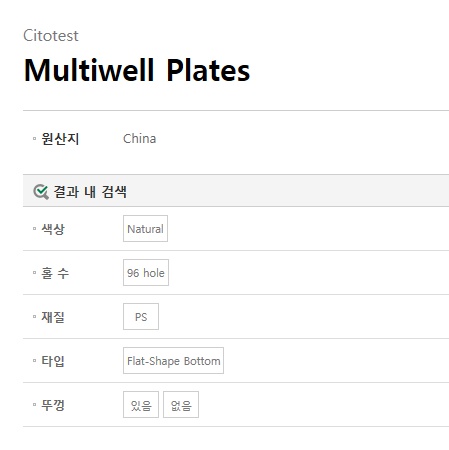Viewport: 449px width, 450px height.
Task: Filter by lid 있음 option
Action: (x=141, y=405)
